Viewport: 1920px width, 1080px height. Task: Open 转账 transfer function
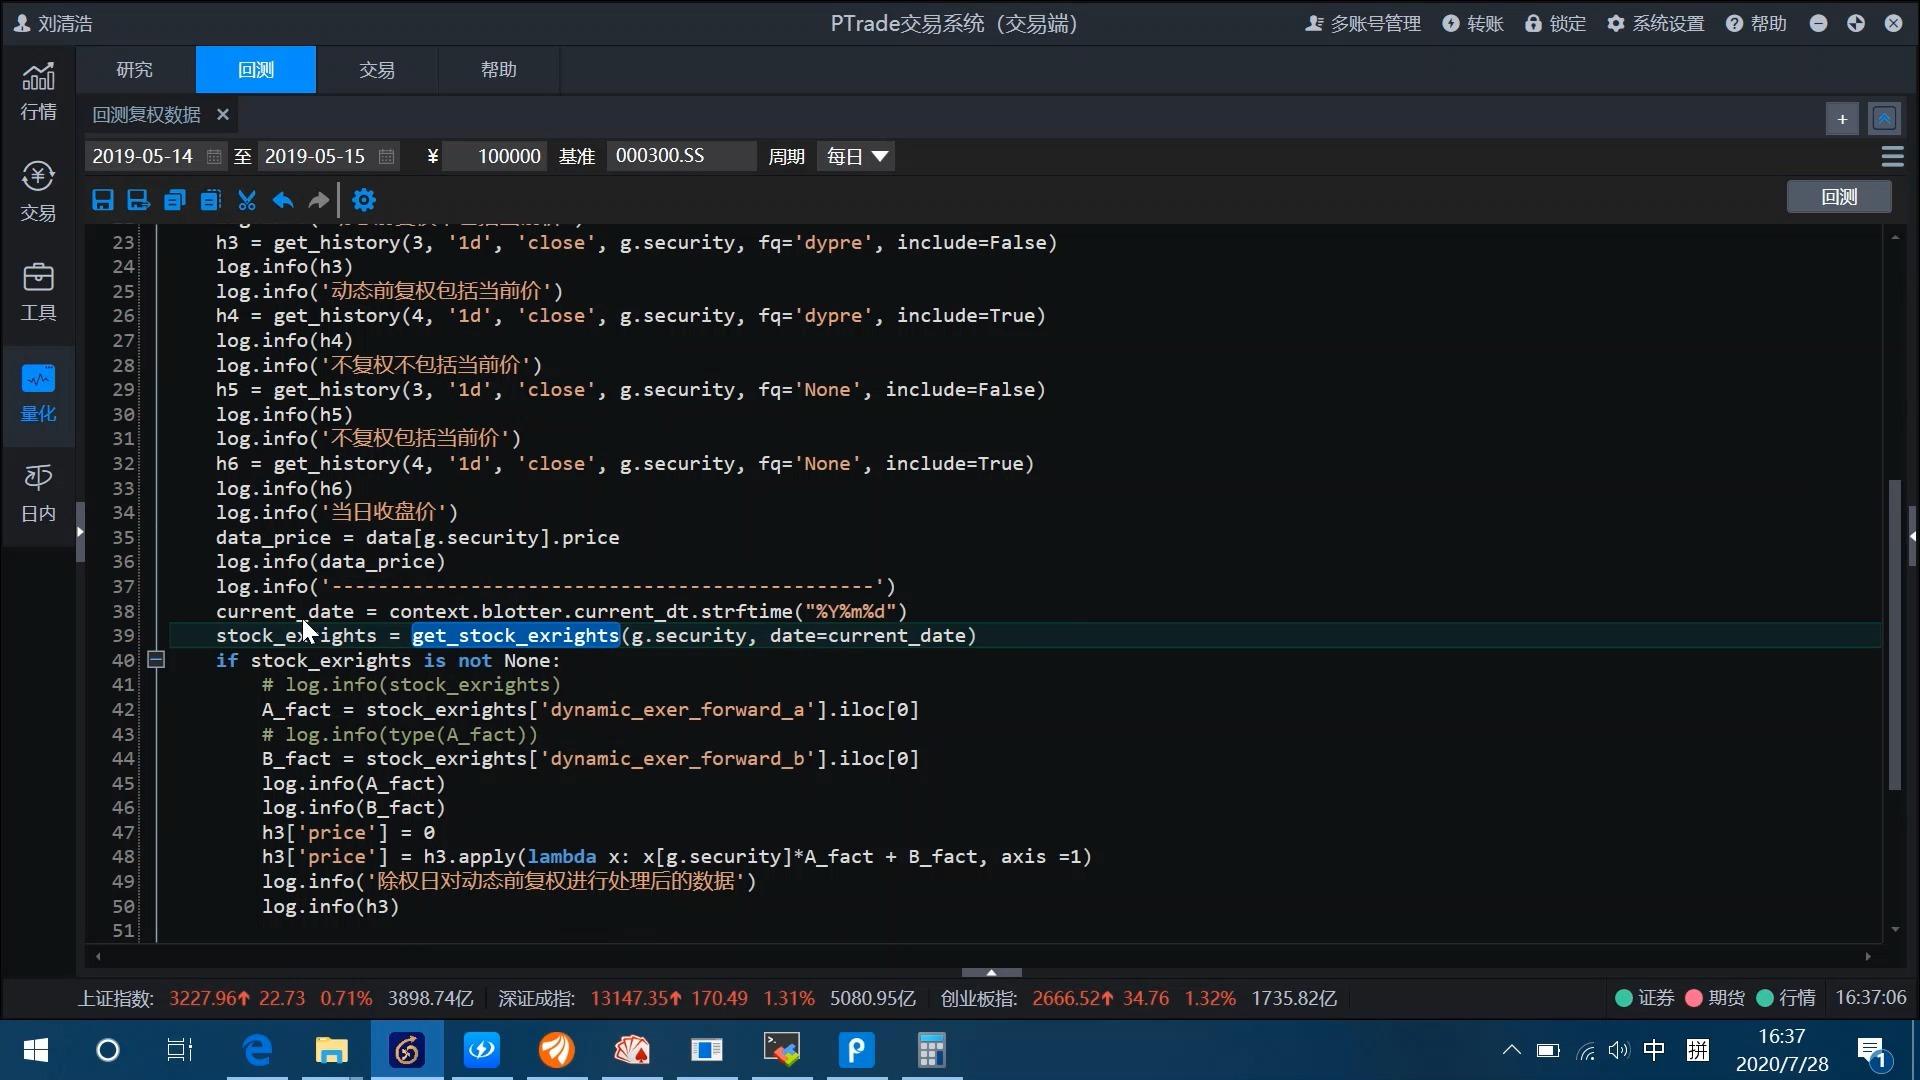[x=1473, y=23]
